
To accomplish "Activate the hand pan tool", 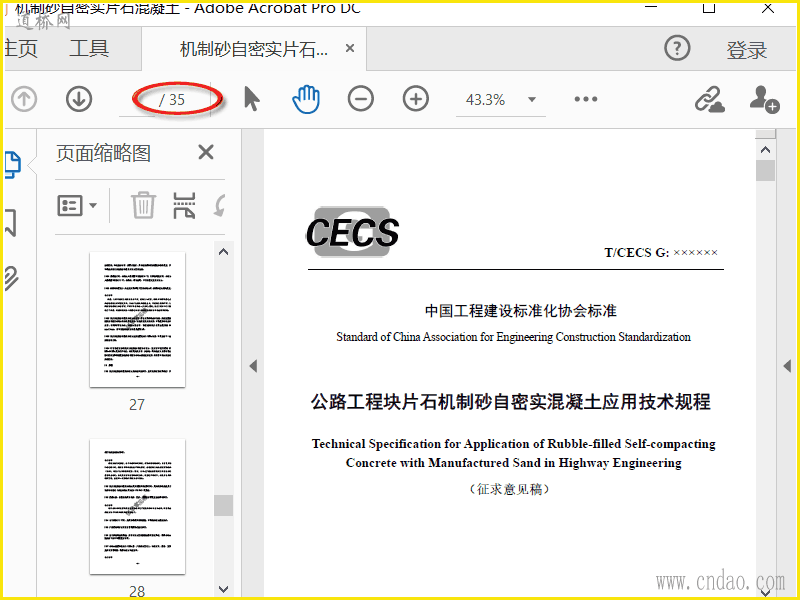I will click(306, 99).
